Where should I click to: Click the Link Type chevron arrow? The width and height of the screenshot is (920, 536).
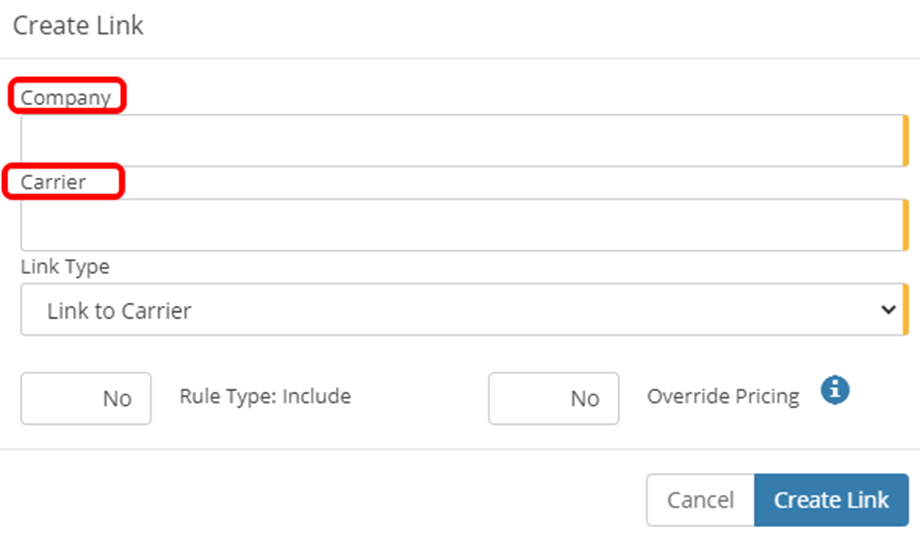pos(887,310)
